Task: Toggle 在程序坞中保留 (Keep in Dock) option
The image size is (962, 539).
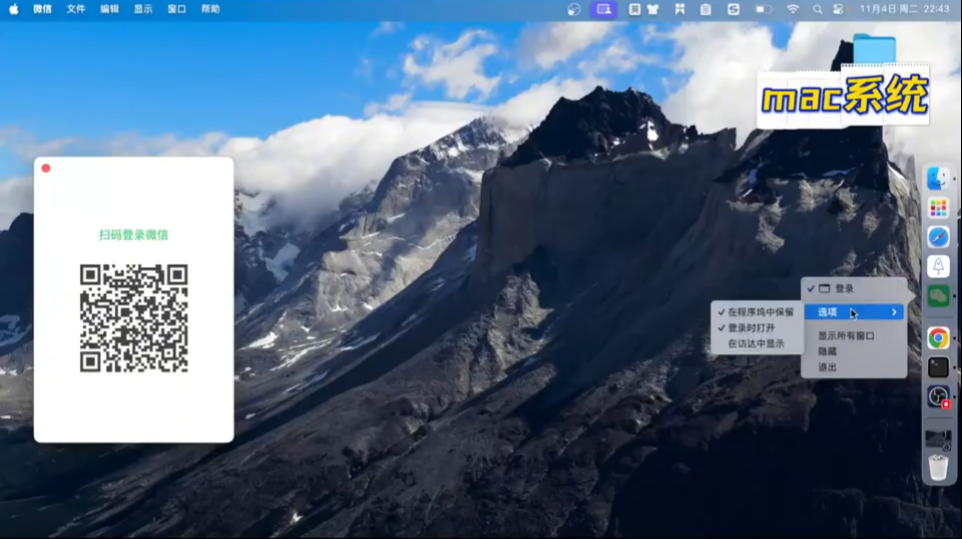Action: click(x=760, y=312)
